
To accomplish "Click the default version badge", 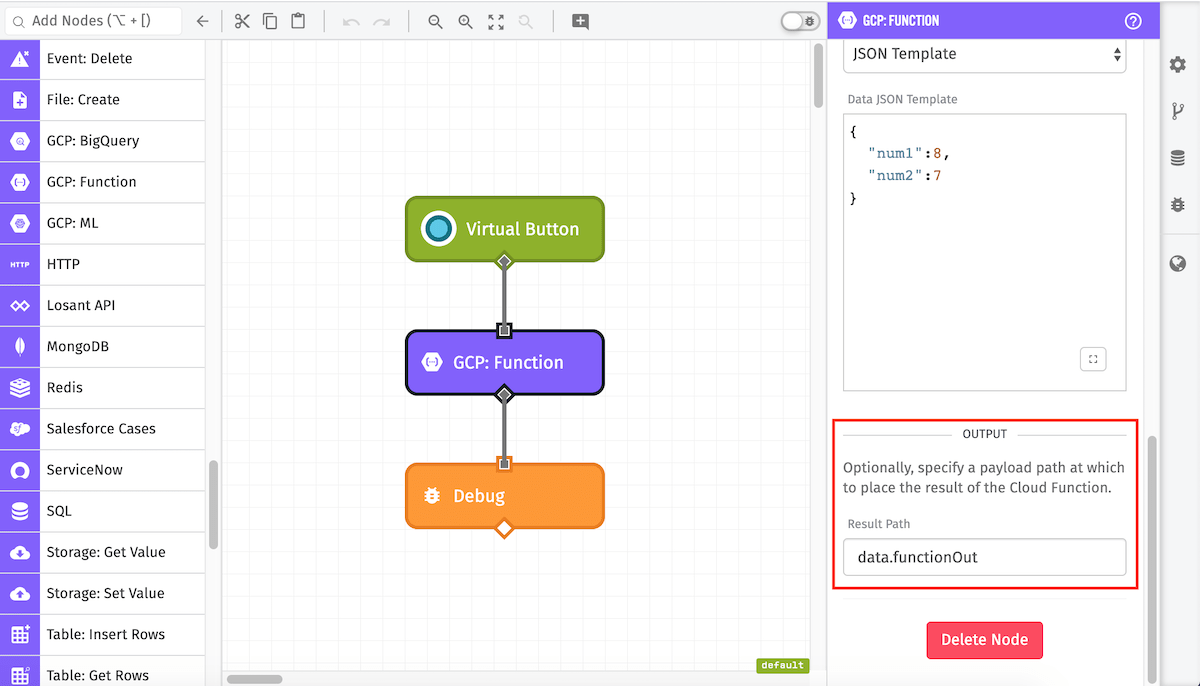I will point(782,665).
